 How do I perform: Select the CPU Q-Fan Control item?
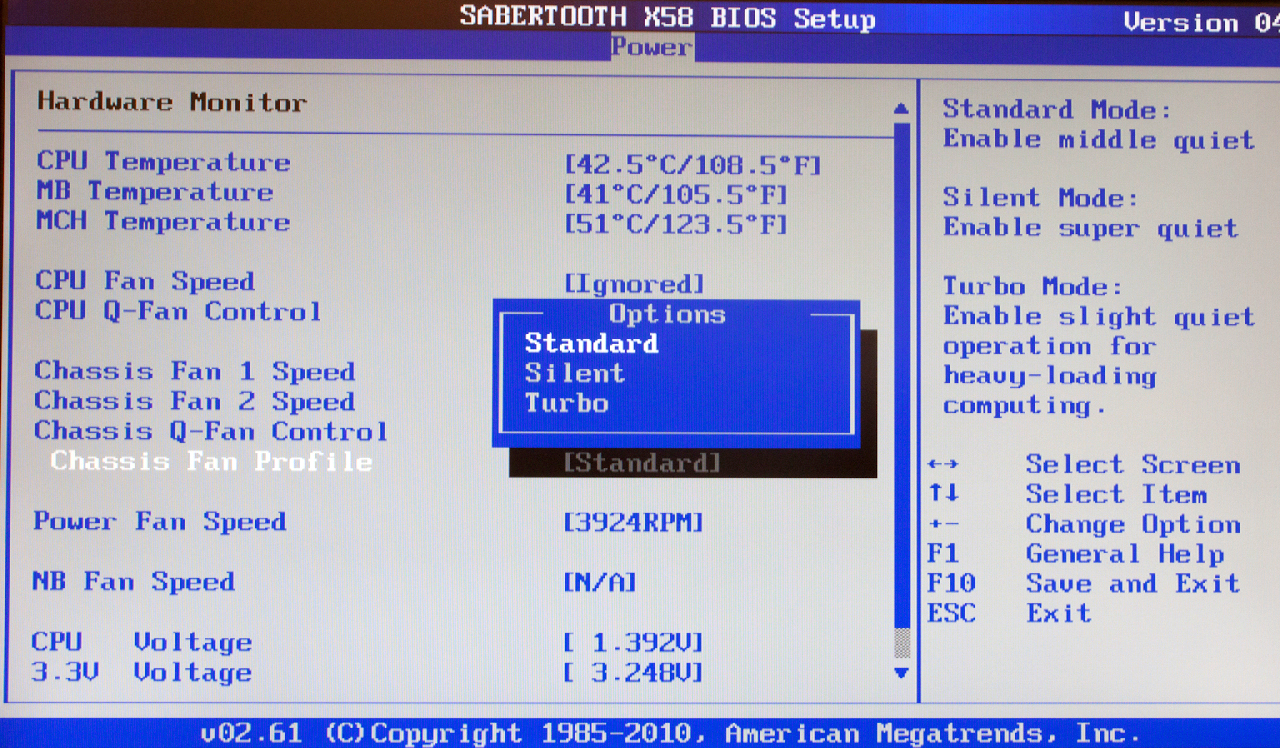tap(178, 311)
